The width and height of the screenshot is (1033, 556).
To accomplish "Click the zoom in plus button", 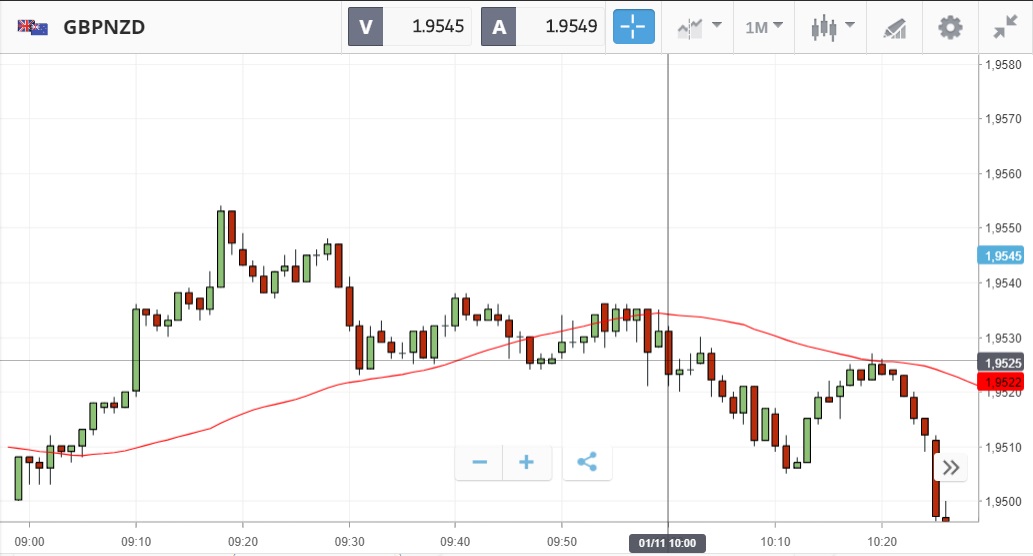I will pyautogui.click(x=526, y=462).
